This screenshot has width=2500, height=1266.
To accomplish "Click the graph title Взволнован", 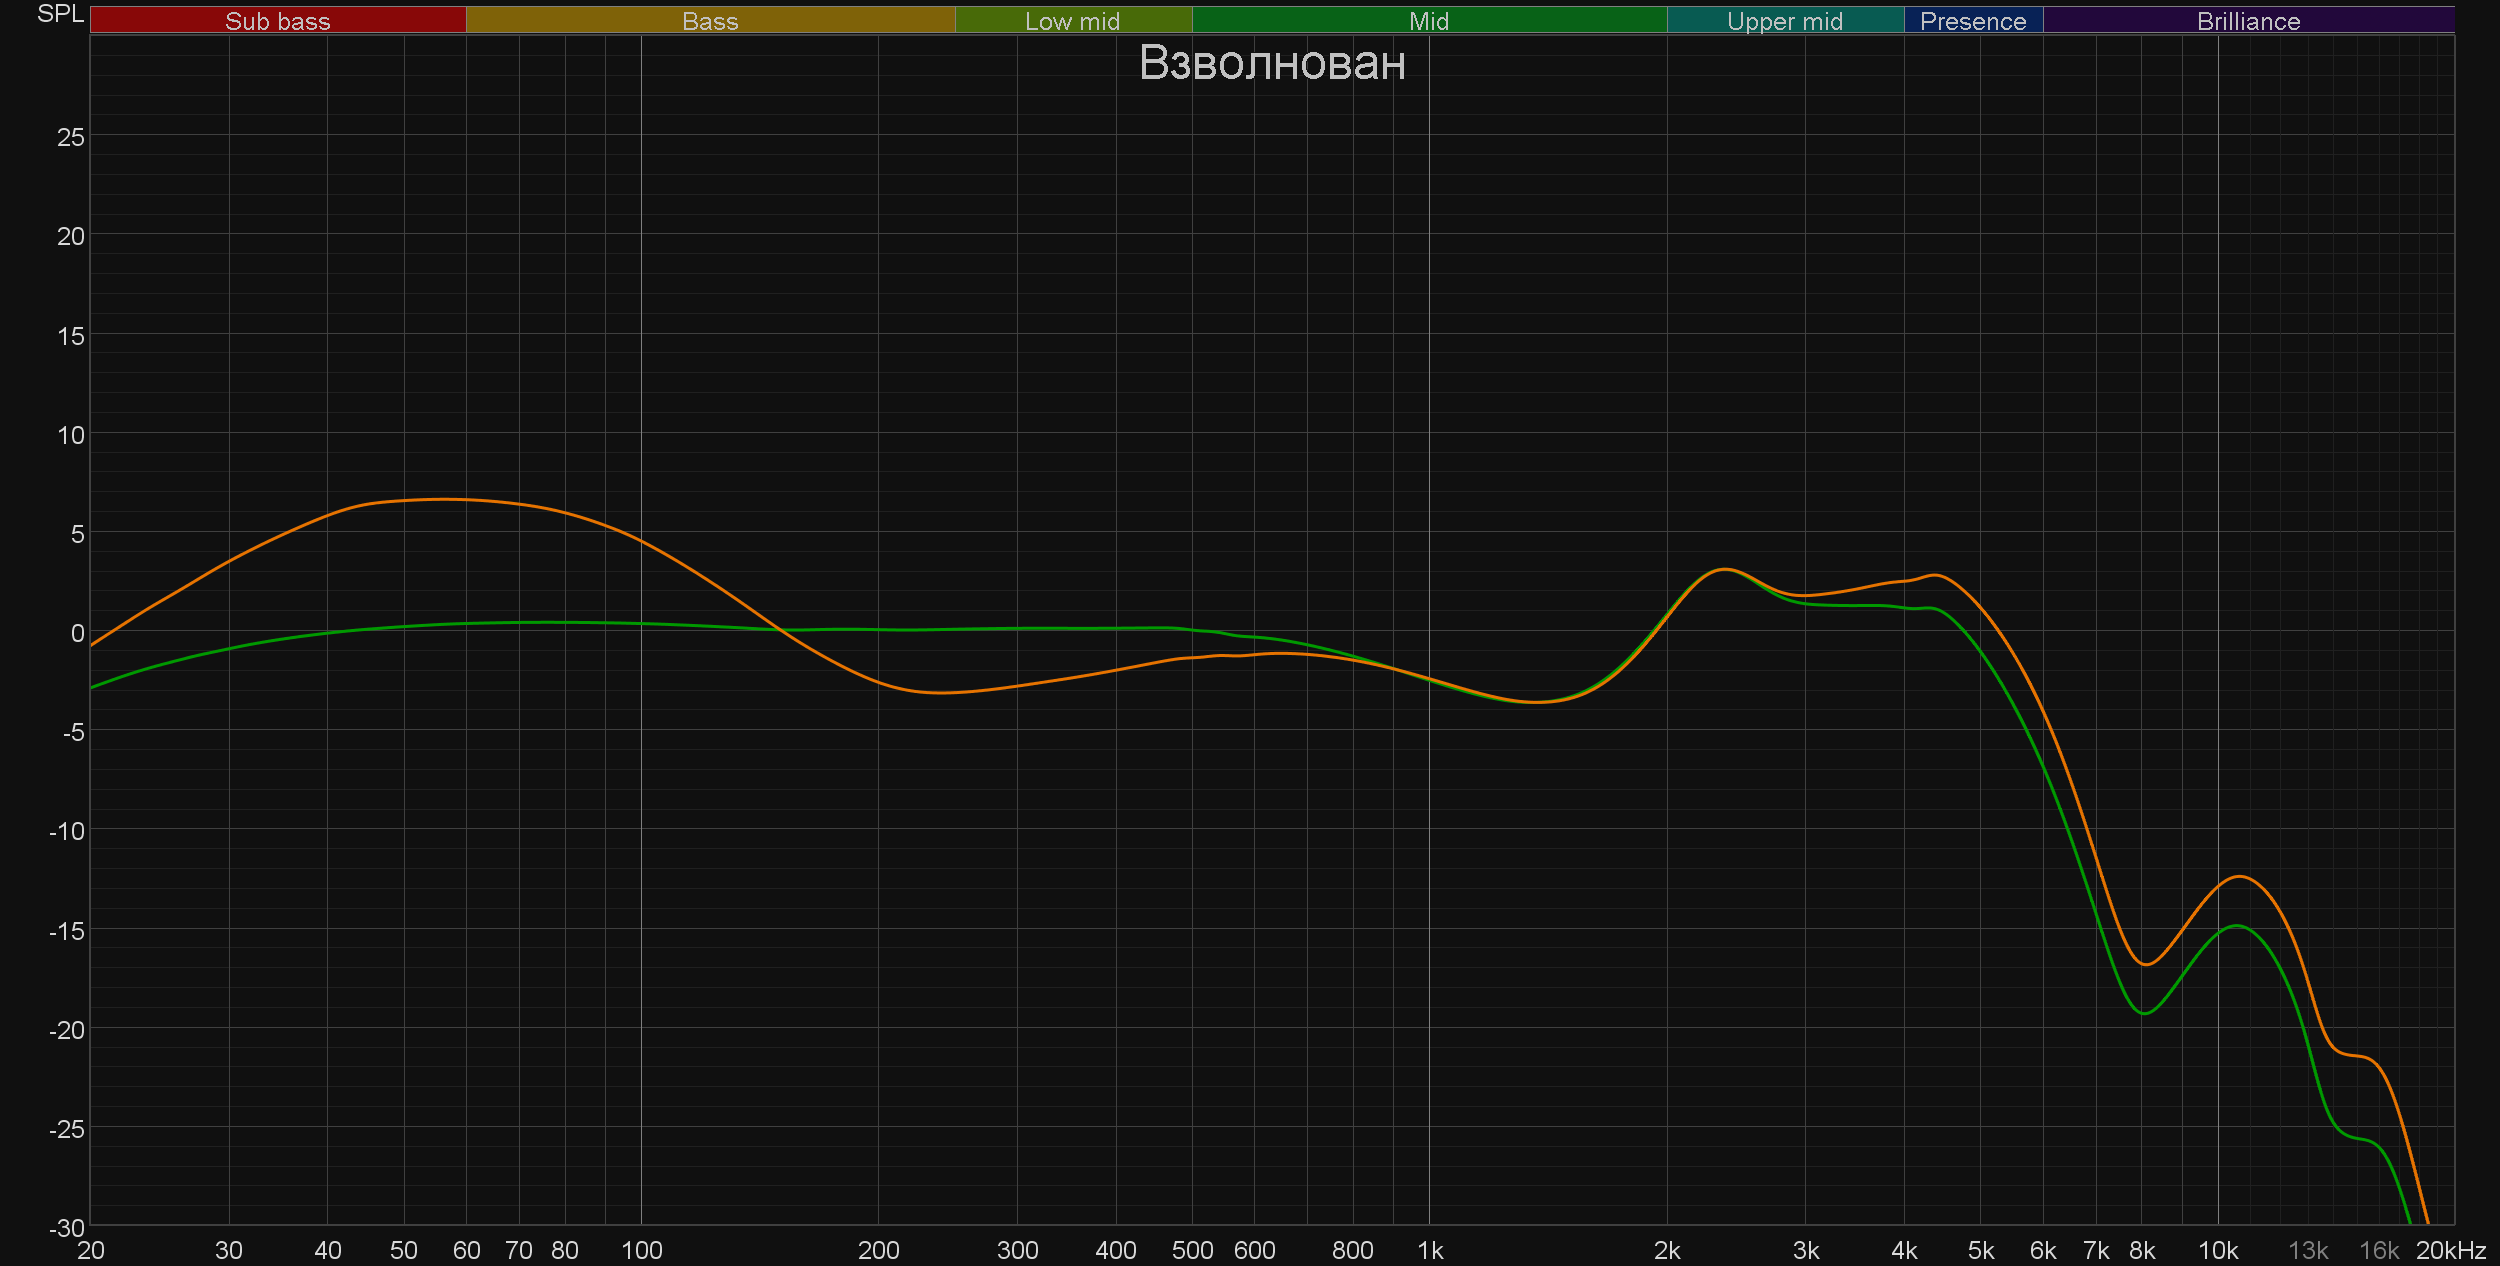I will pos(1272,63).
